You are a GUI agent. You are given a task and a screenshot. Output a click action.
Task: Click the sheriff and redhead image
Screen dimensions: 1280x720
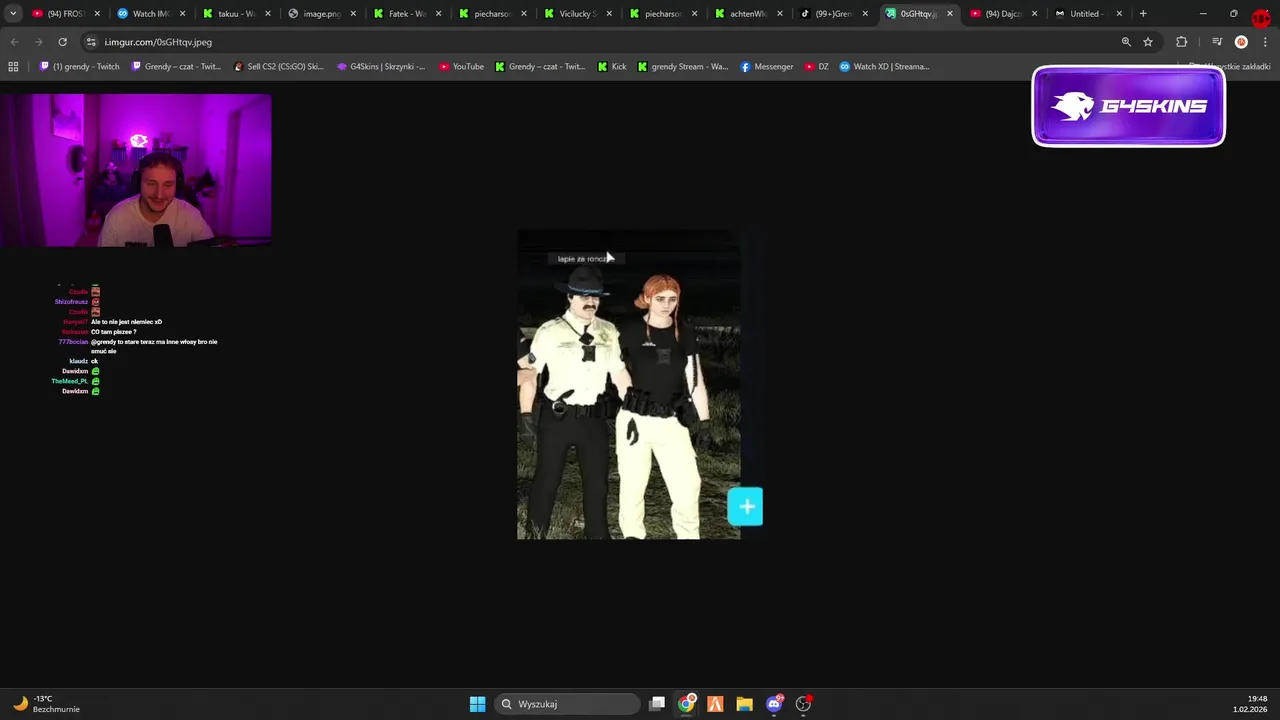628,385
